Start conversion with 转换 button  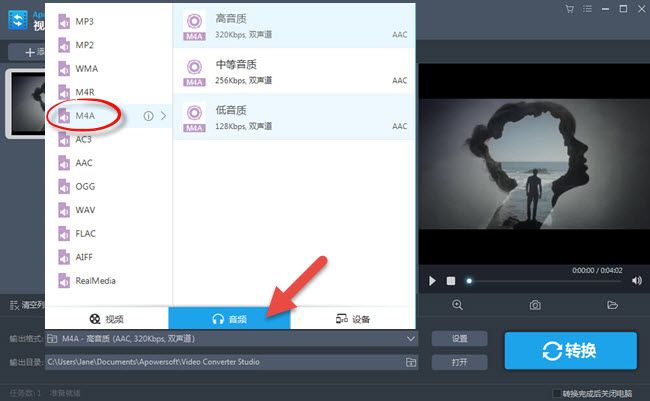pos(570,350)
